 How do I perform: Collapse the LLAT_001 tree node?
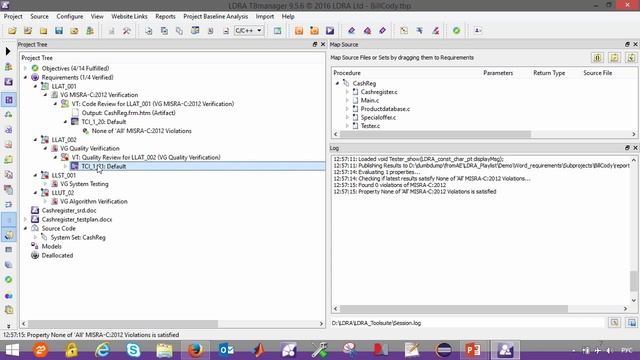[35, 86]
